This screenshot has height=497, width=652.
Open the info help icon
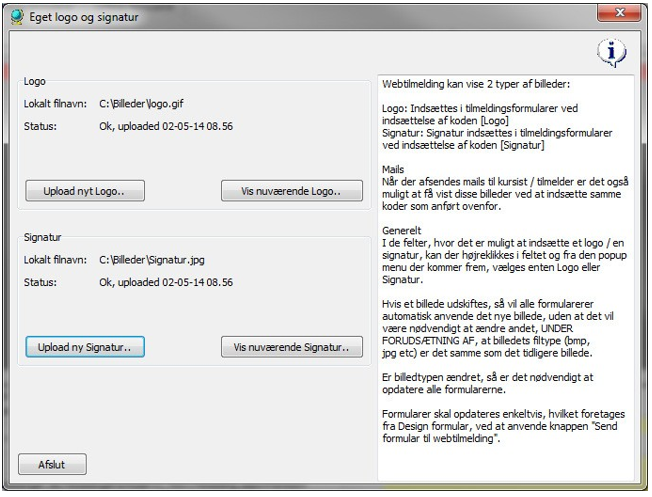tap(612, 52)
